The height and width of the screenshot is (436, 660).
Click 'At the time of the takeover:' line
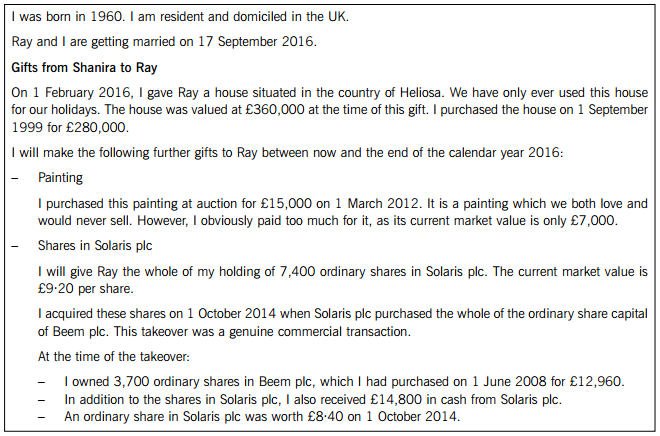114,357
